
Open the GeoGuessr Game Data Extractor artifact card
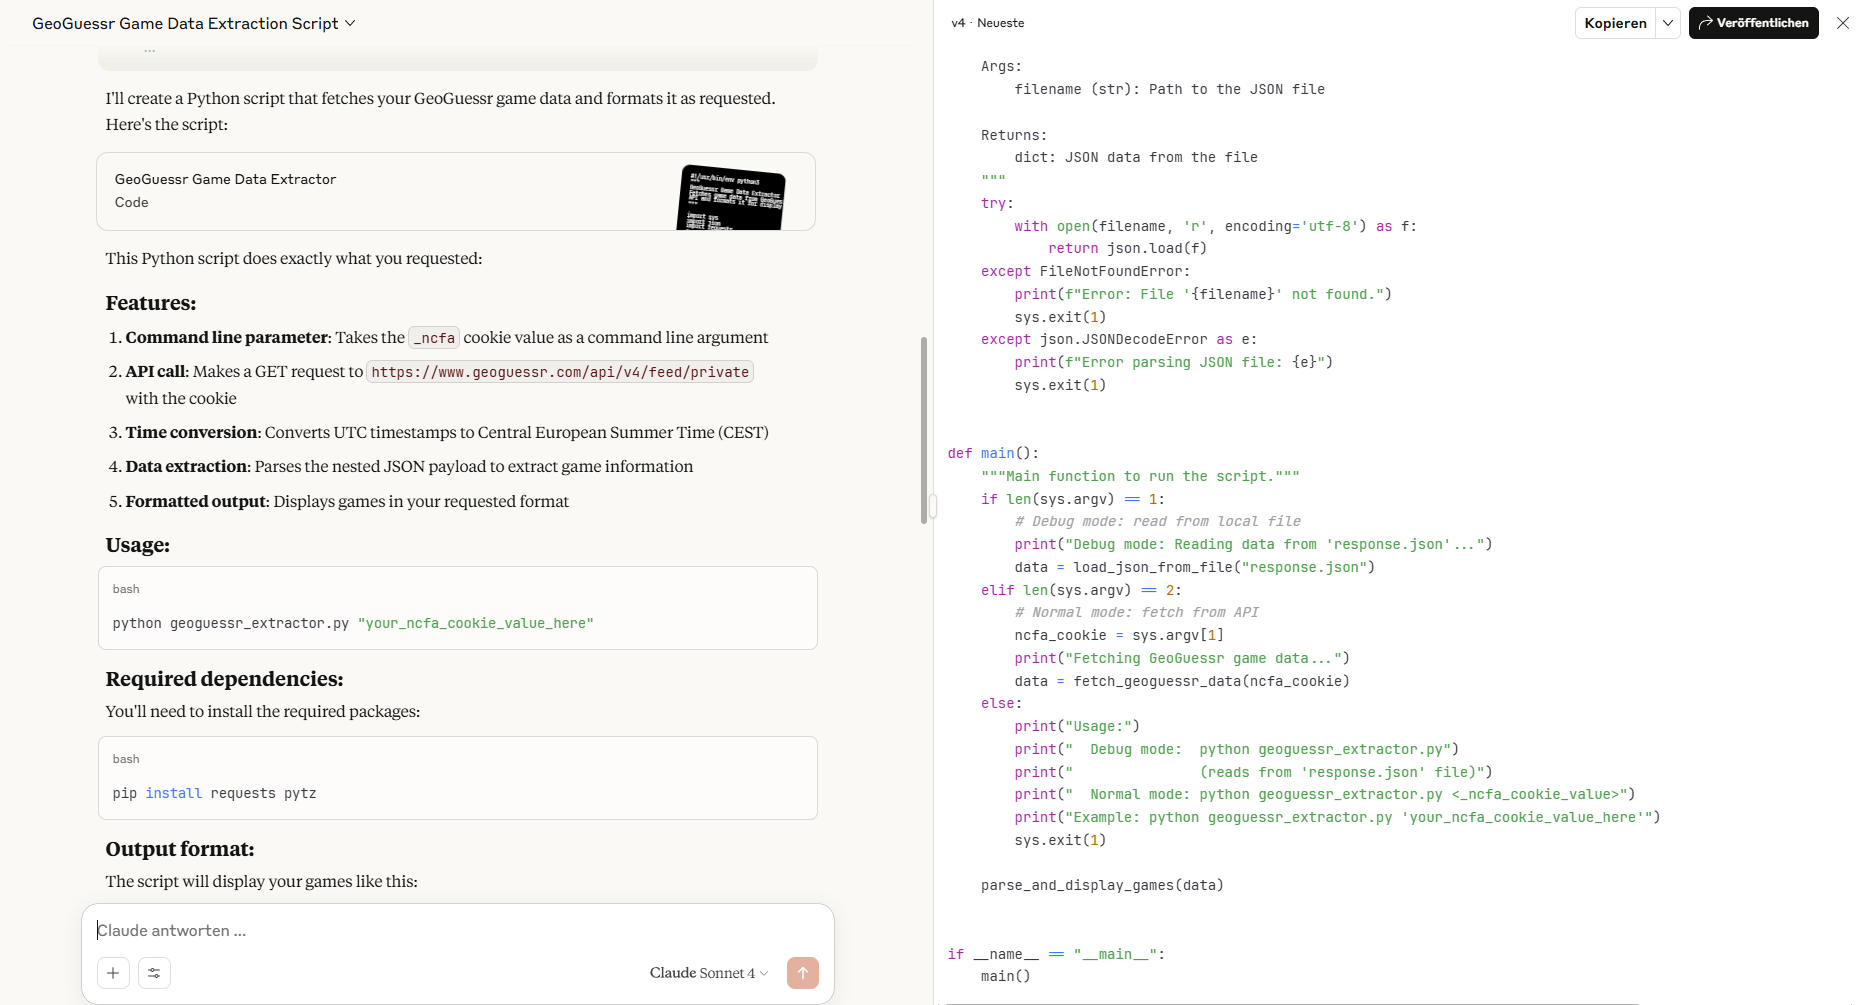(x=456, y=191)
